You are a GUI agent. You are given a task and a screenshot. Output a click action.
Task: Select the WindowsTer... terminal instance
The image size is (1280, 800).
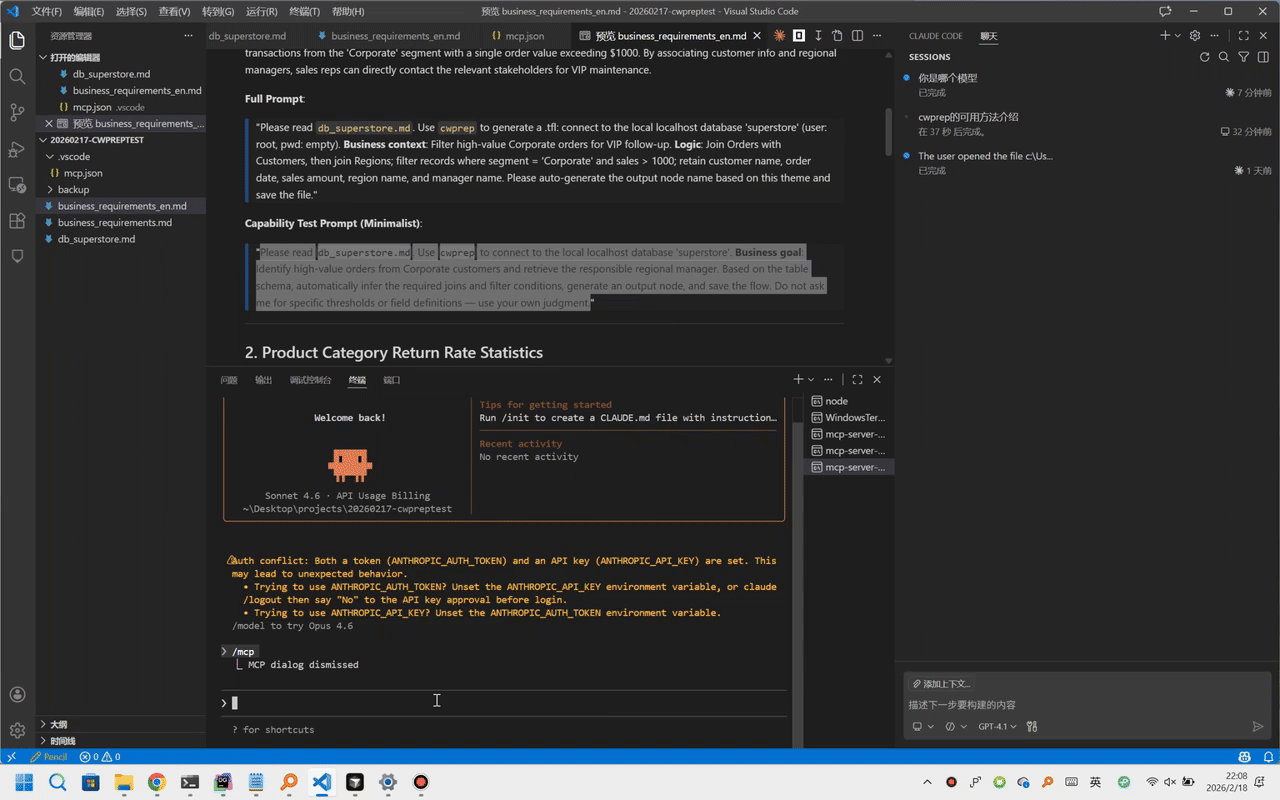pyautogui.click(x=848, y=418)
